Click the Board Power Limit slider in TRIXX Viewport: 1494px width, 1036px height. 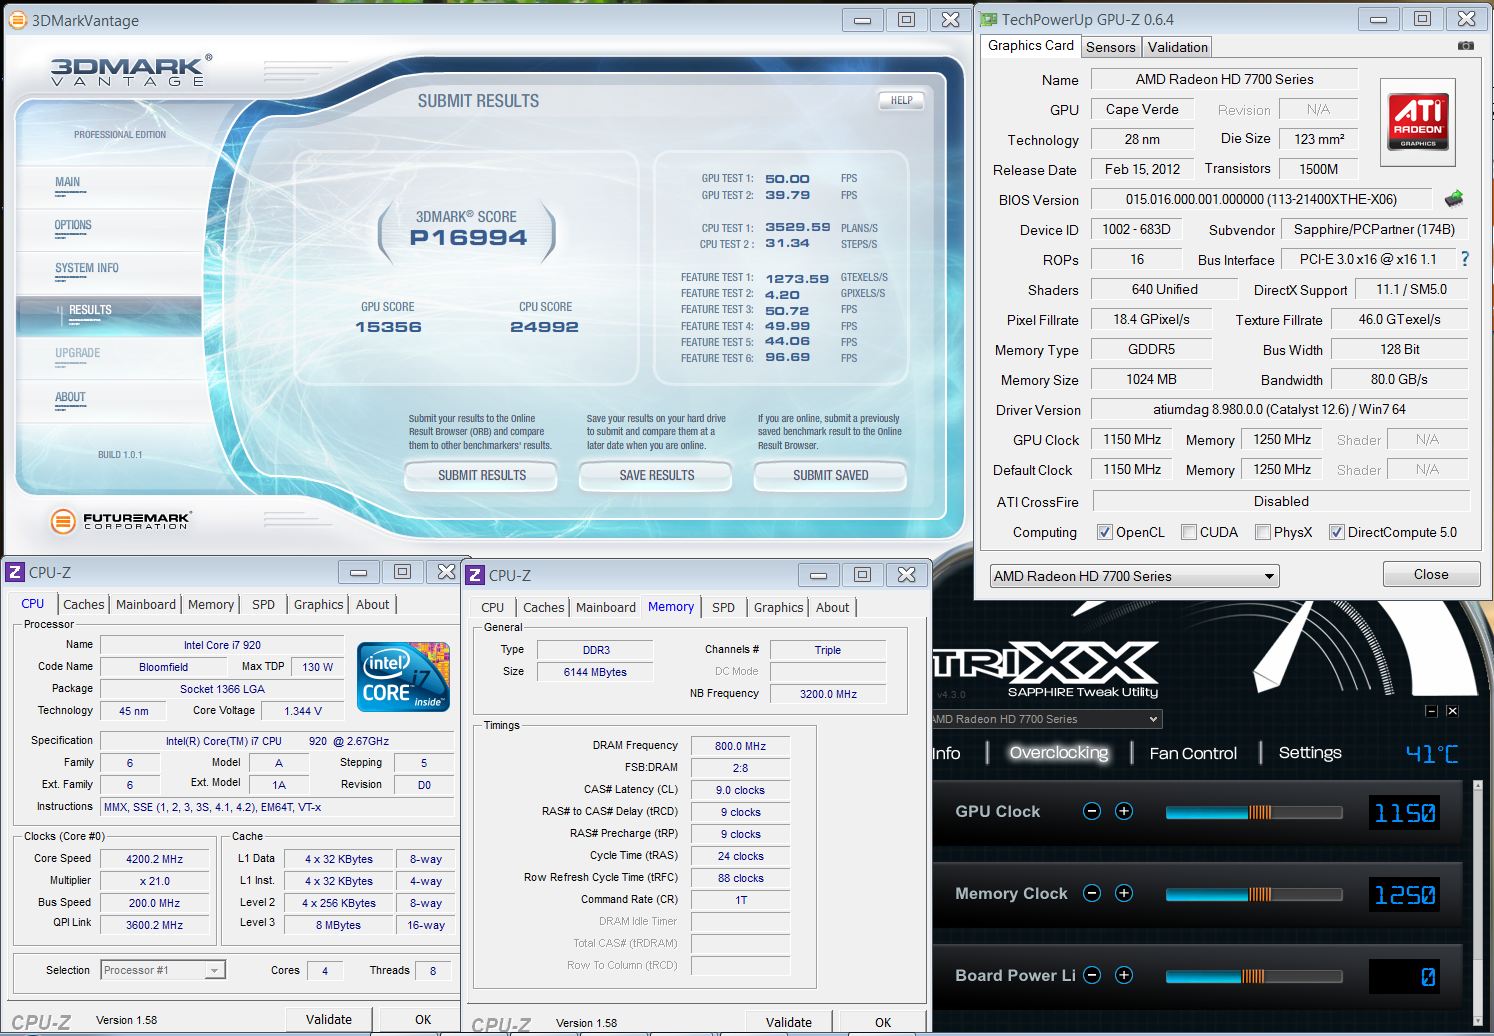[x=1254, y=976]
